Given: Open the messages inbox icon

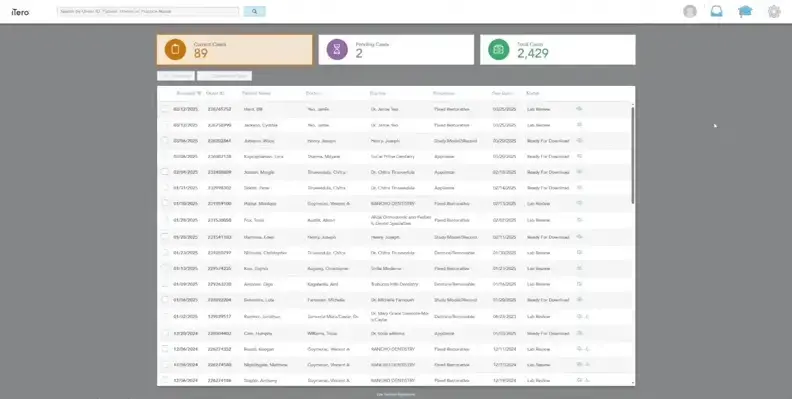Looking at the screenshot, I should click(716, 11).
